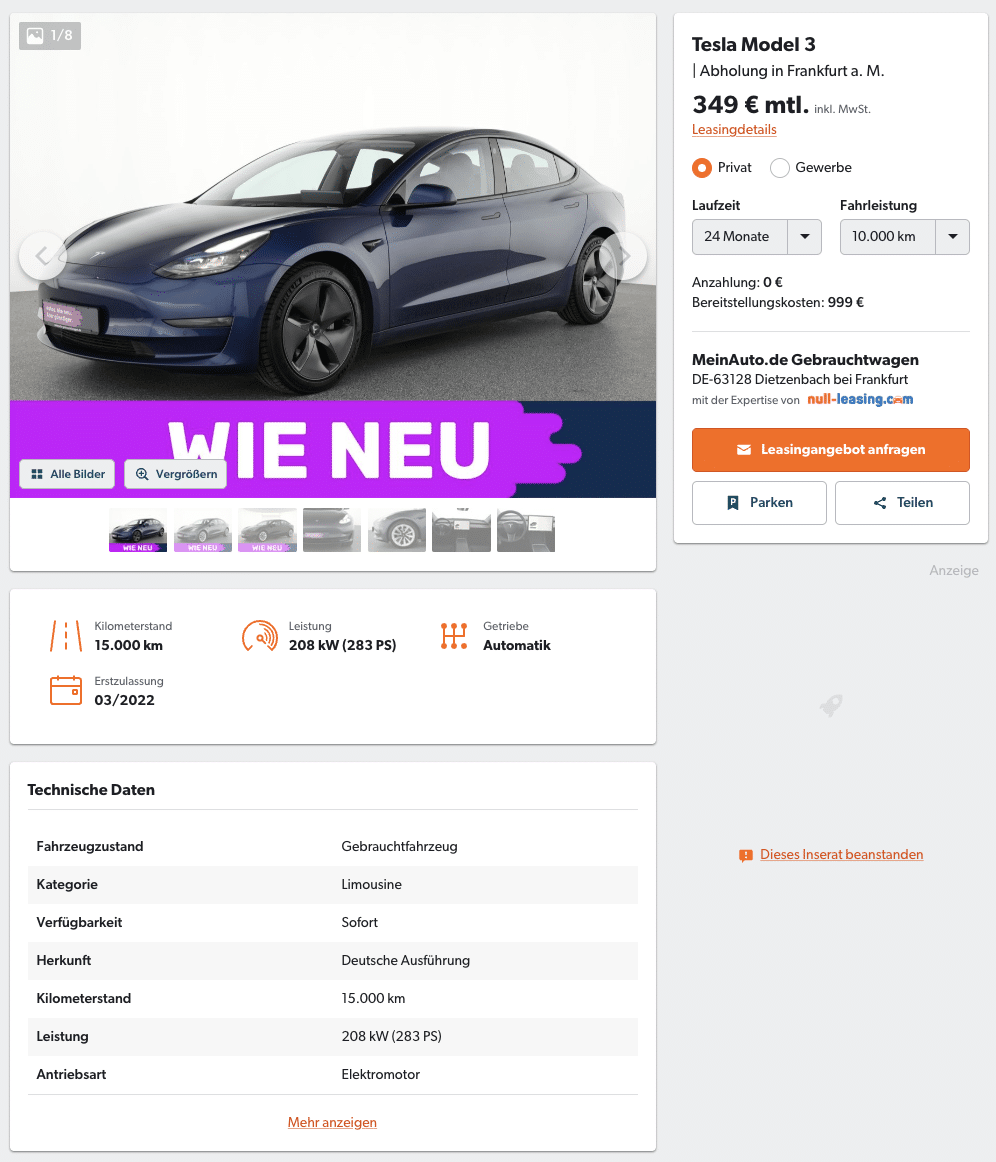Select the Gewerbe radio option
Viewport: 996px width, 1162px height.
point(780,168)
